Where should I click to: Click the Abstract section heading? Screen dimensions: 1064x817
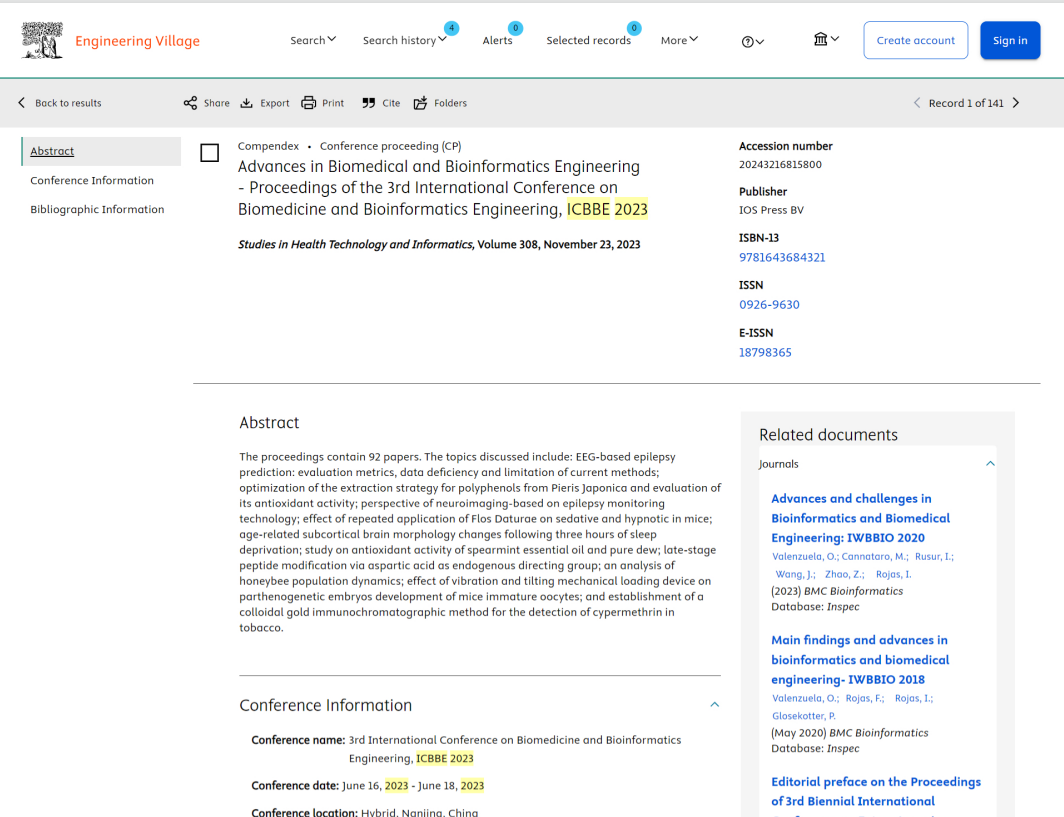click(x=269, y=423)
